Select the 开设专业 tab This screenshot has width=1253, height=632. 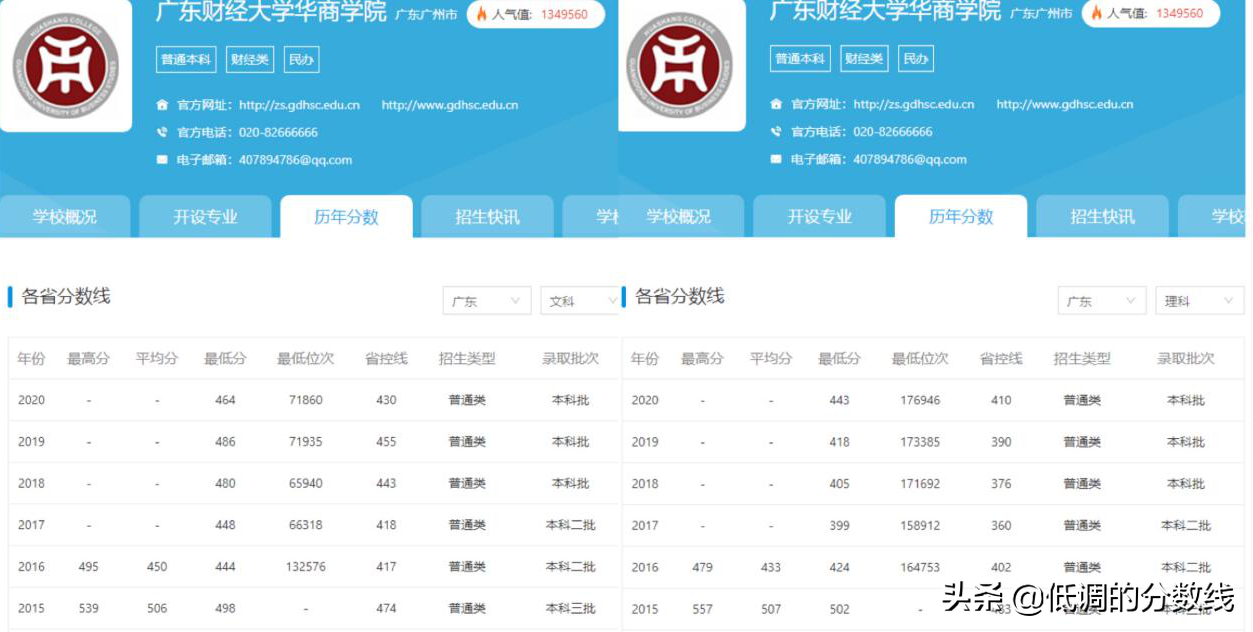[x=206, y=216]
